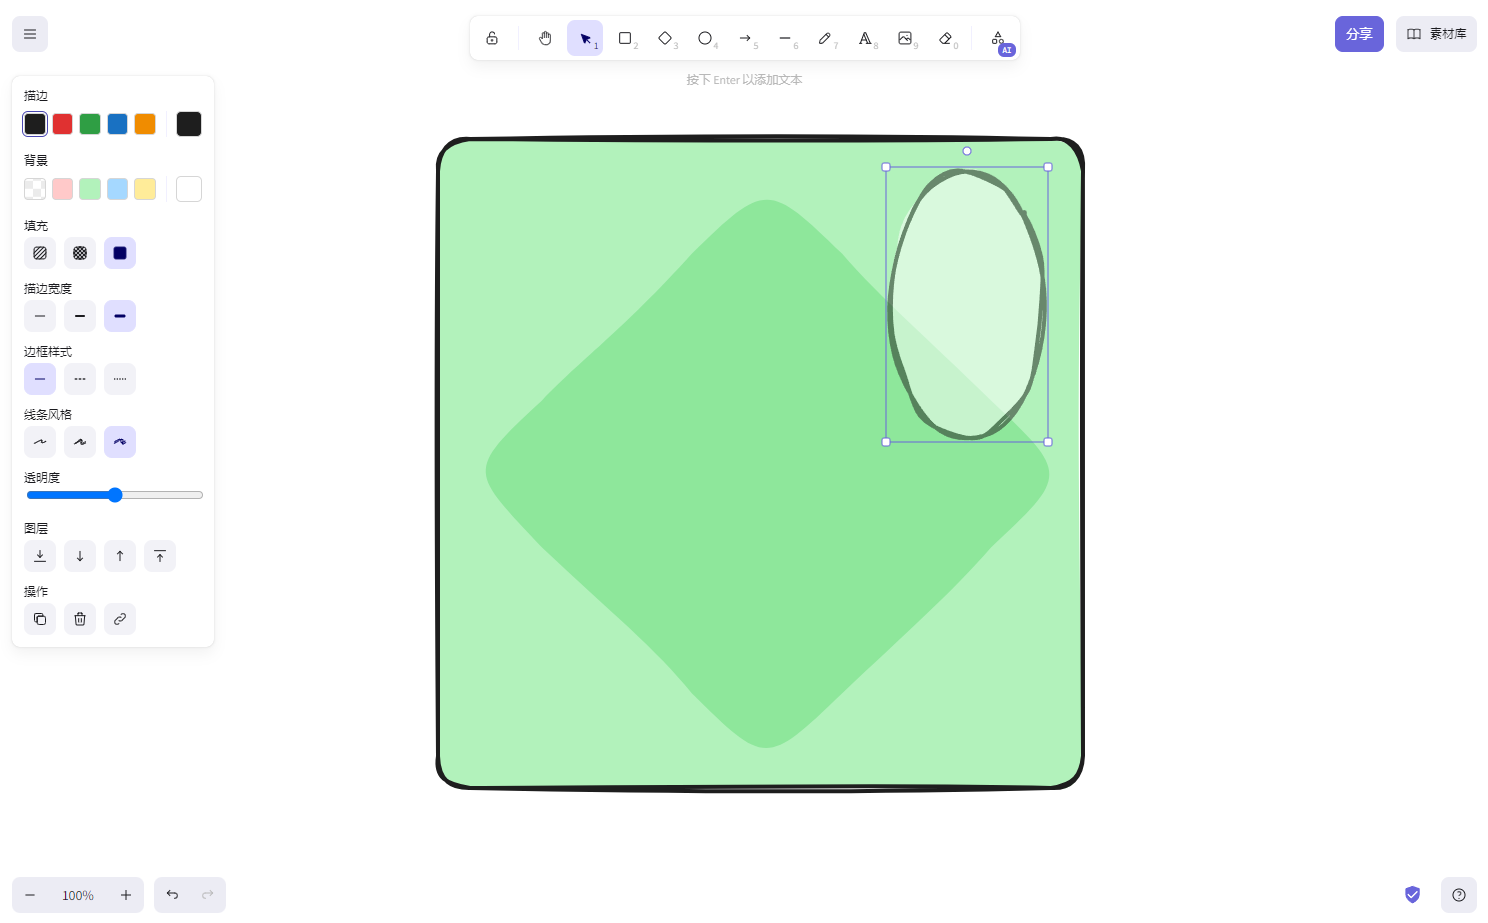Image resolution: width=1488 pixels, height=923 pixels.
Task: Open the help question mark
Action: tap(1459, 895)
